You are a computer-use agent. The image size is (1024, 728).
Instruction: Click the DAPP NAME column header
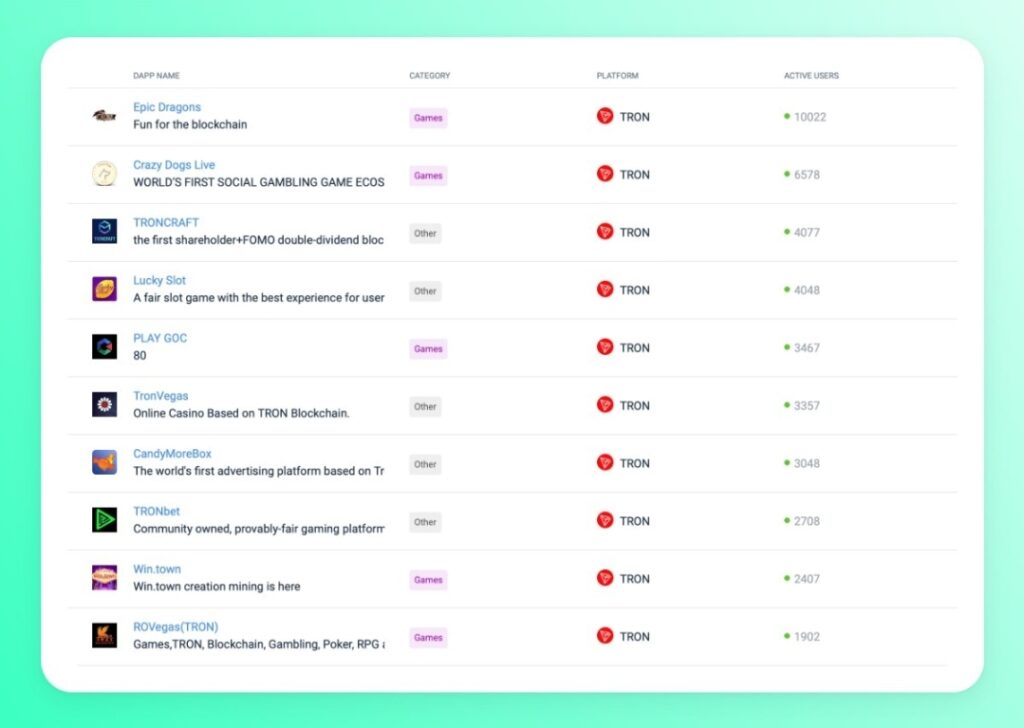(156, 76)
